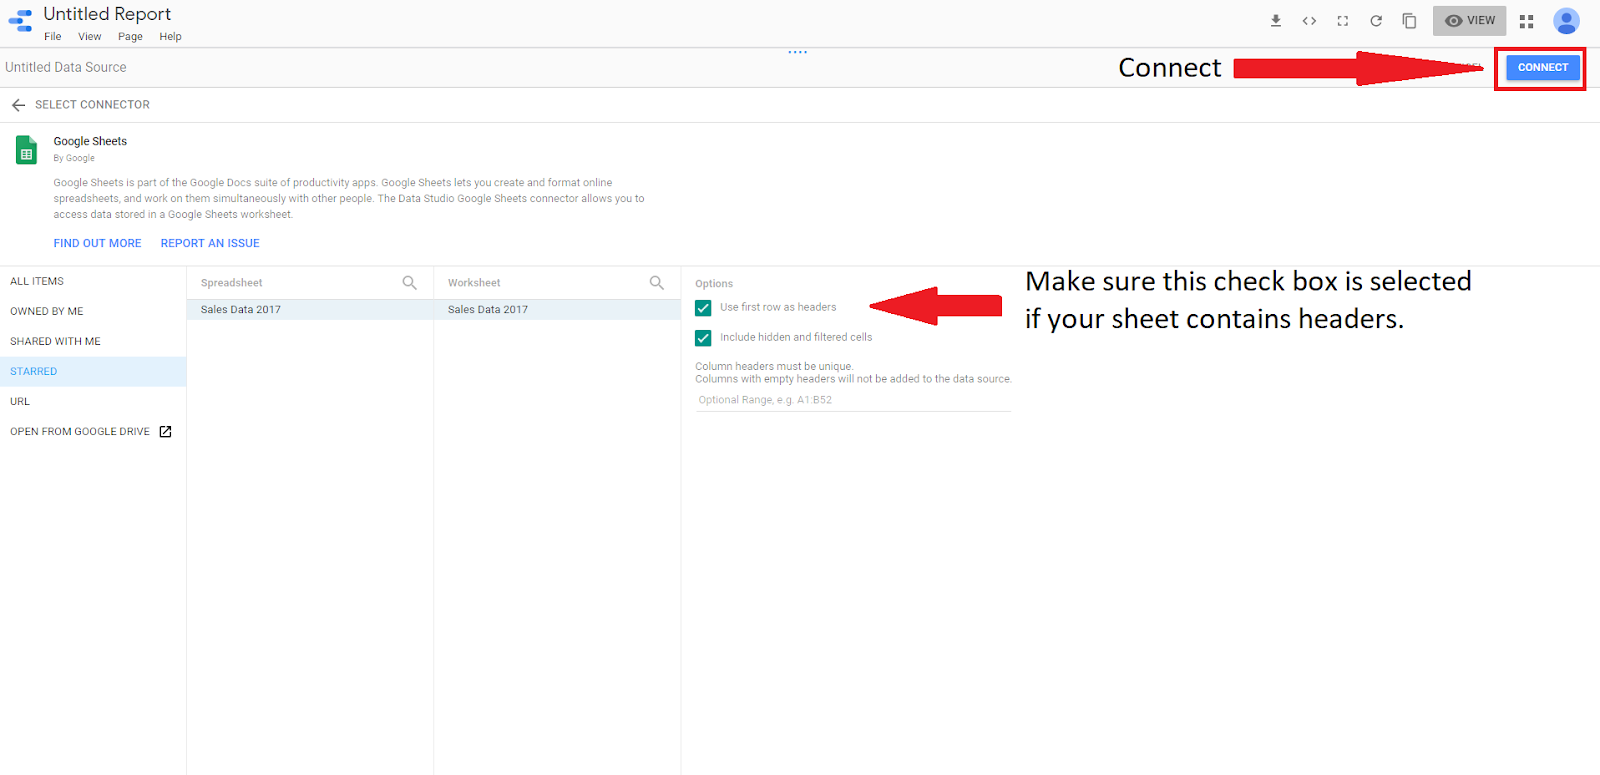Click the Google Sheets connector icon
Screen dimensions: 1600x775
point(27,150)
